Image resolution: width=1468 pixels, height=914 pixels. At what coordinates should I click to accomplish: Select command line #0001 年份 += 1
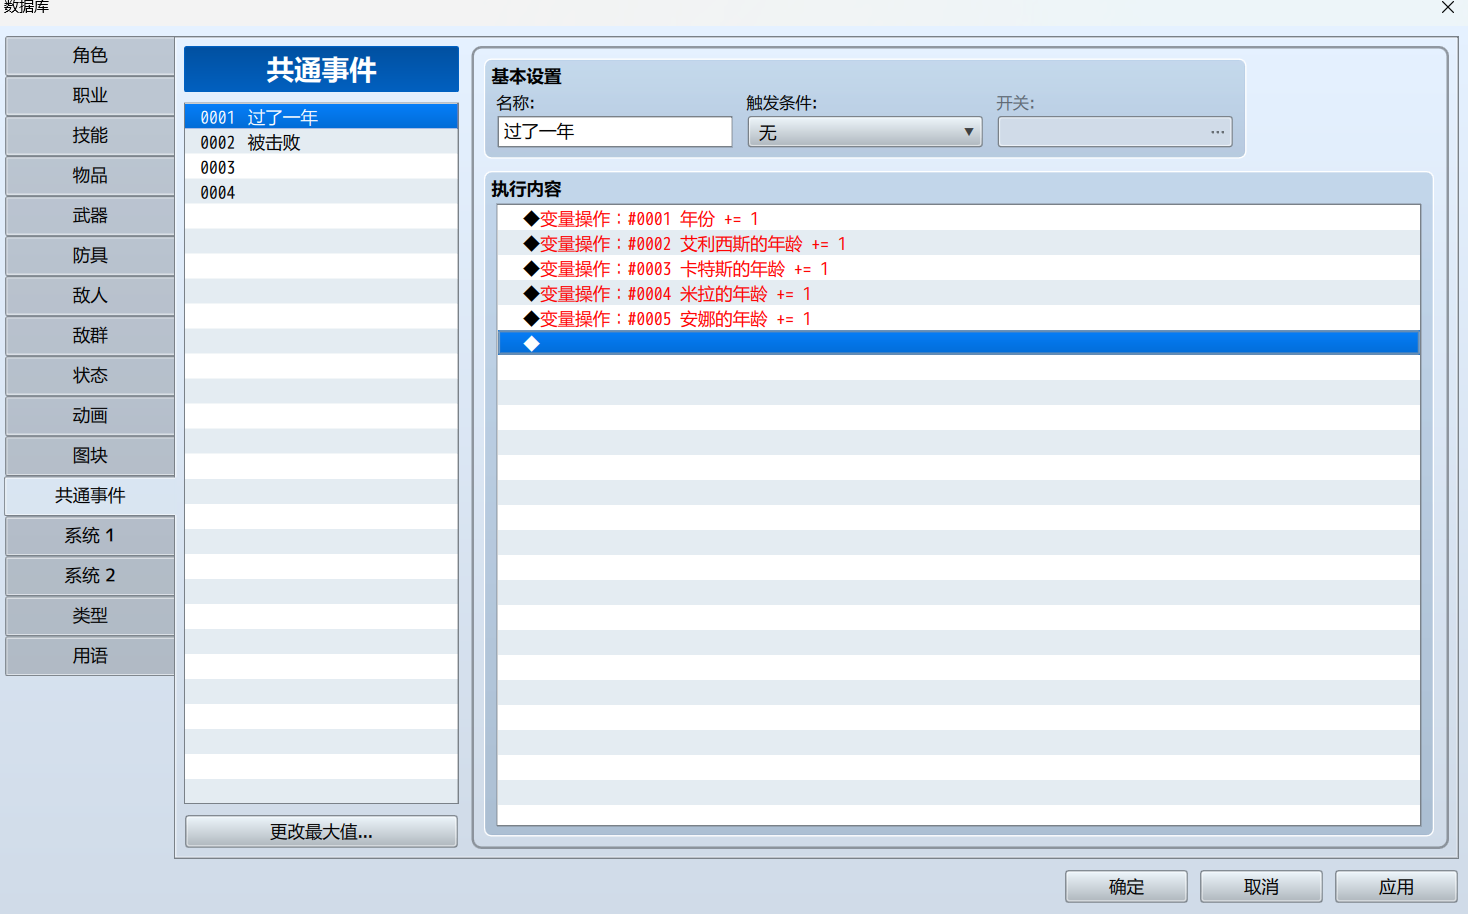click(x=958, y=218)
